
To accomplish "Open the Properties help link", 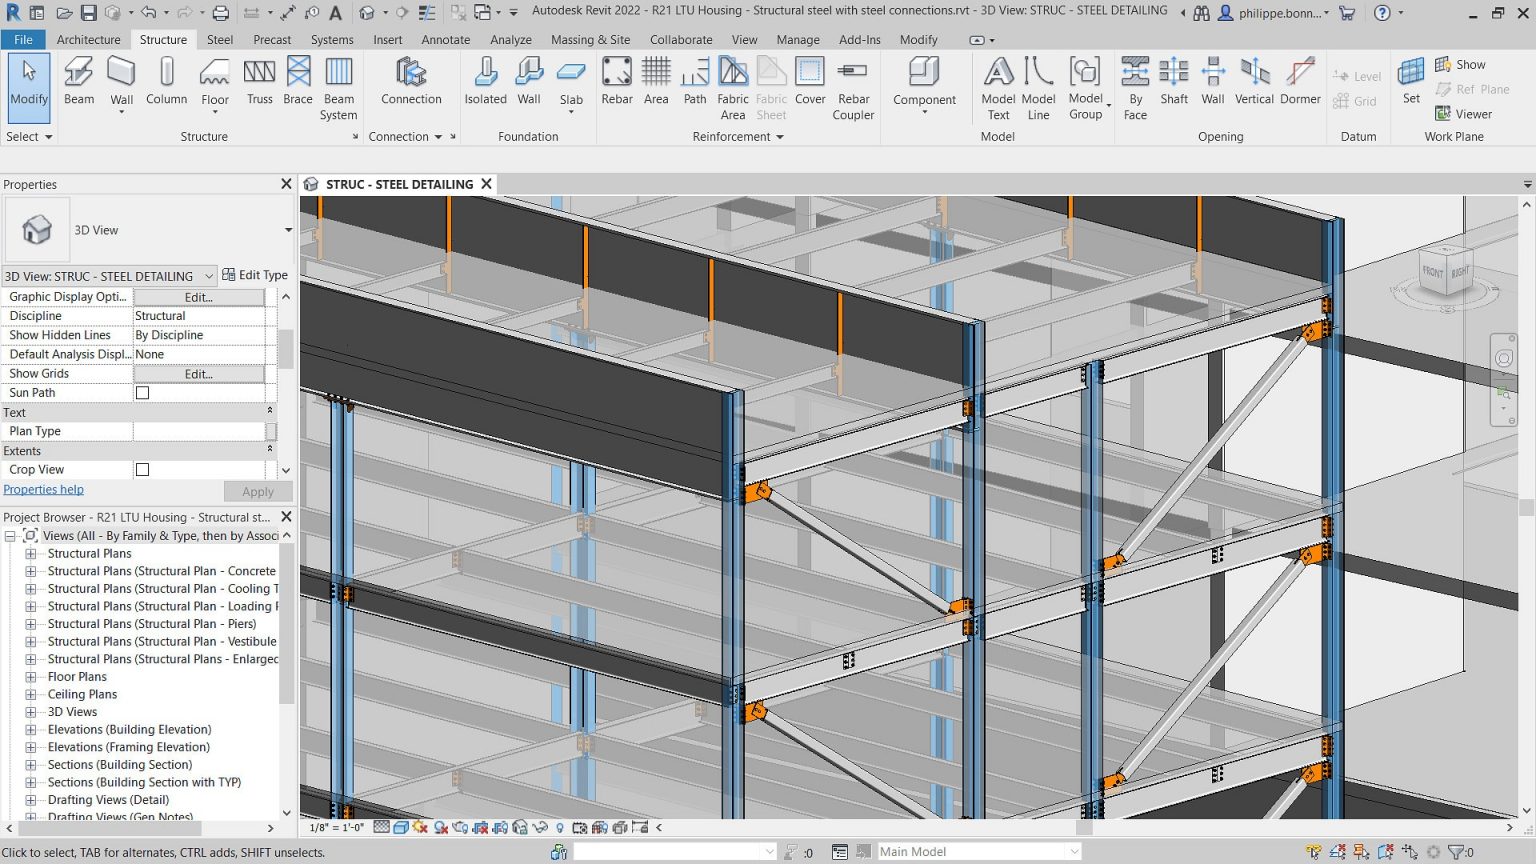I will [43, 489].
